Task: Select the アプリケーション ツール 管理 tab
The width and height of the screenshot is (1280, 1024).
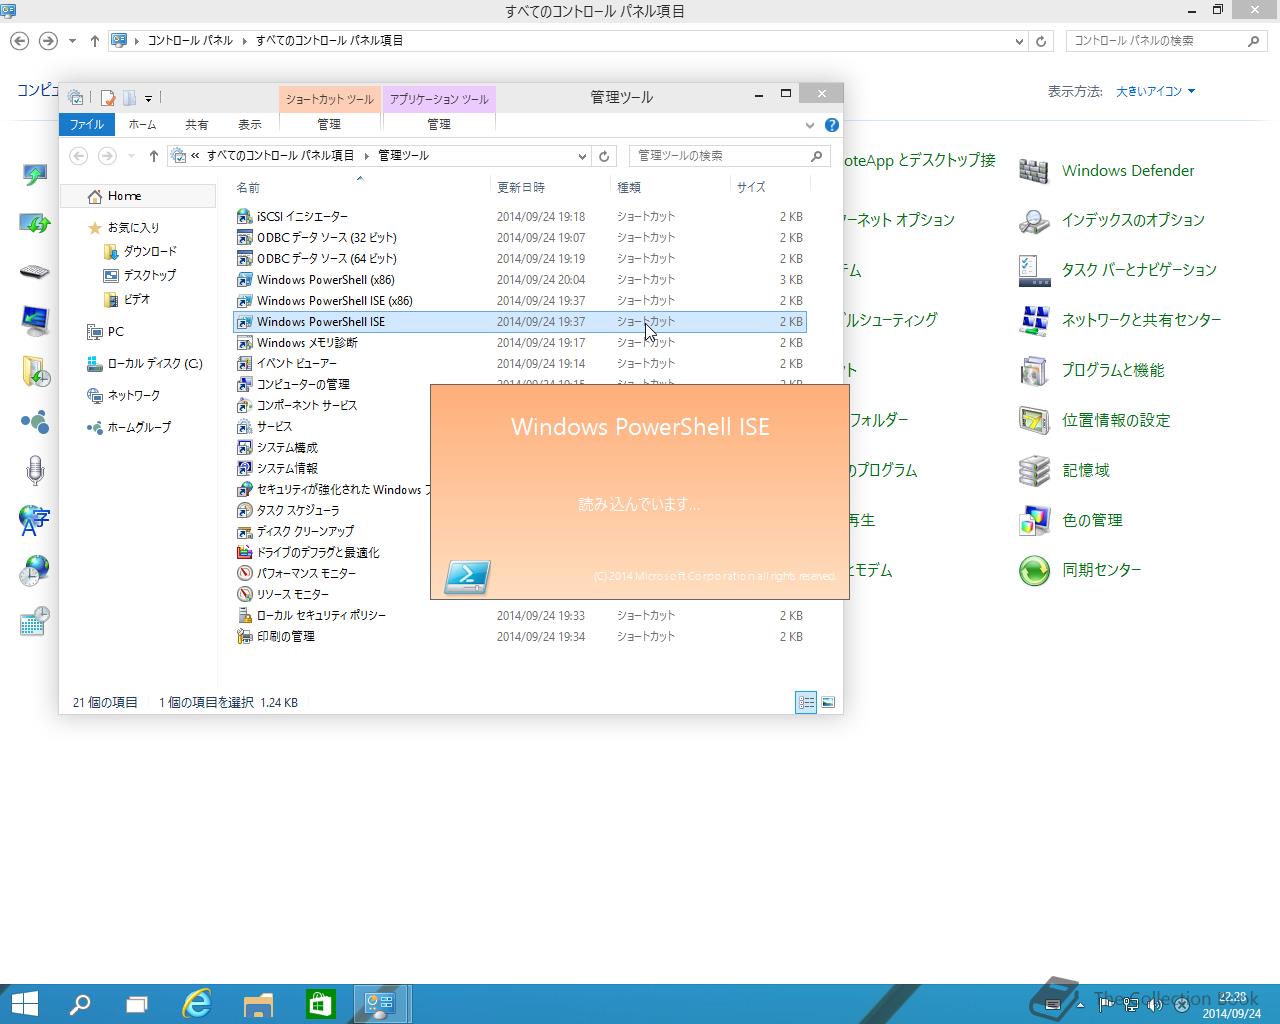Action: coord(439,125)
